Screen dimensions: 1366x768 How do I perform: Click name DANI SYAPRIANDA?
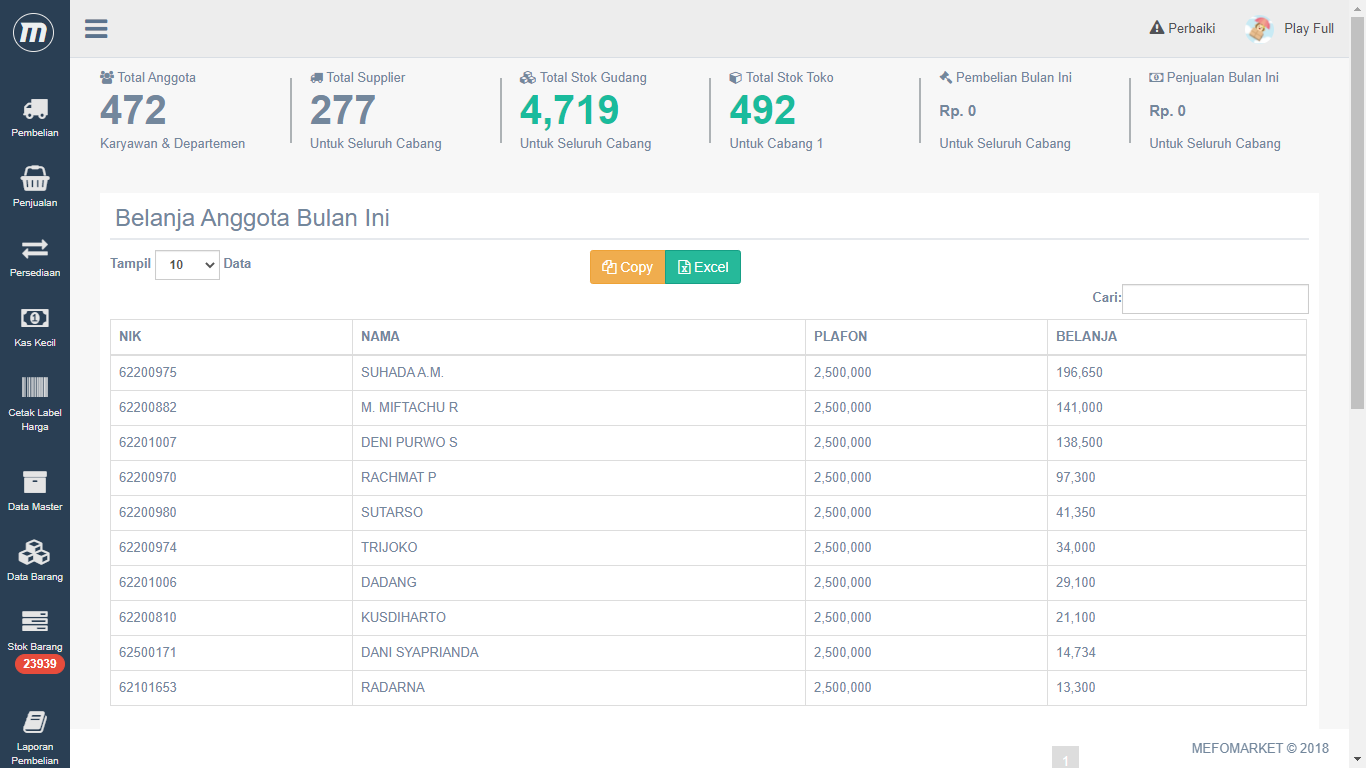tap(420, 652)
